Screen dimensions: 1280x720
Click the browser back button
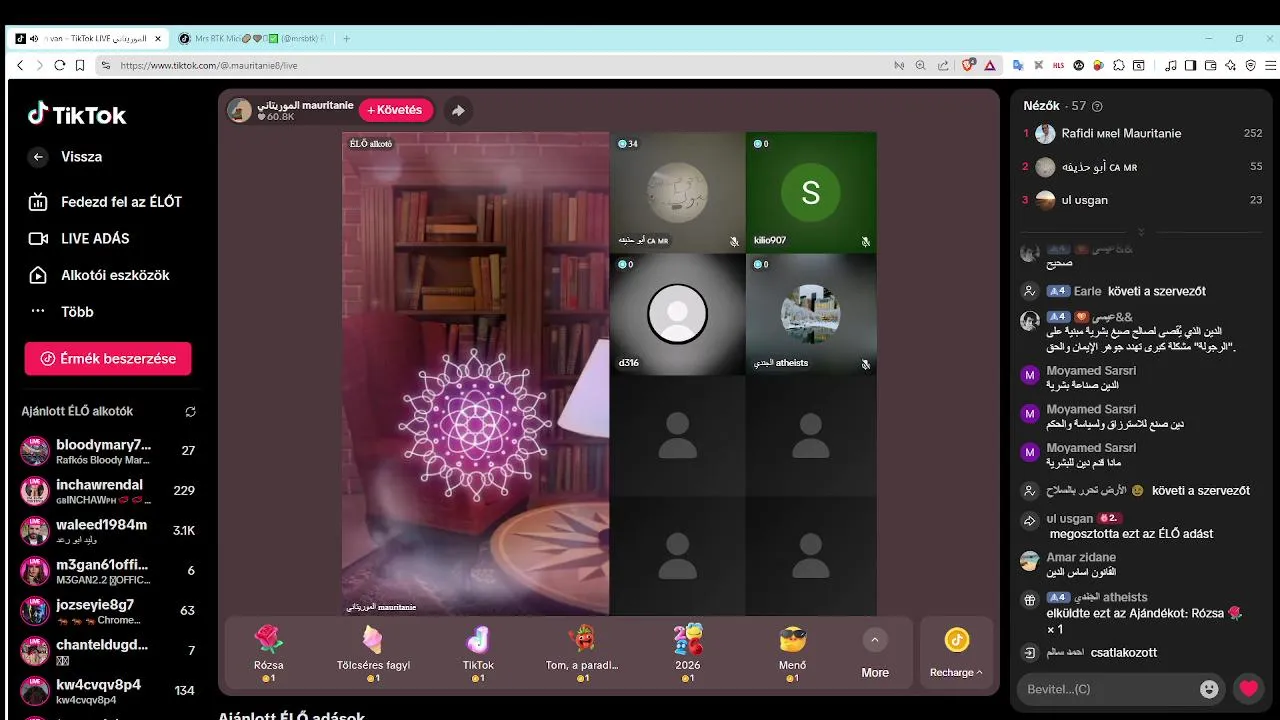[19, 65]
